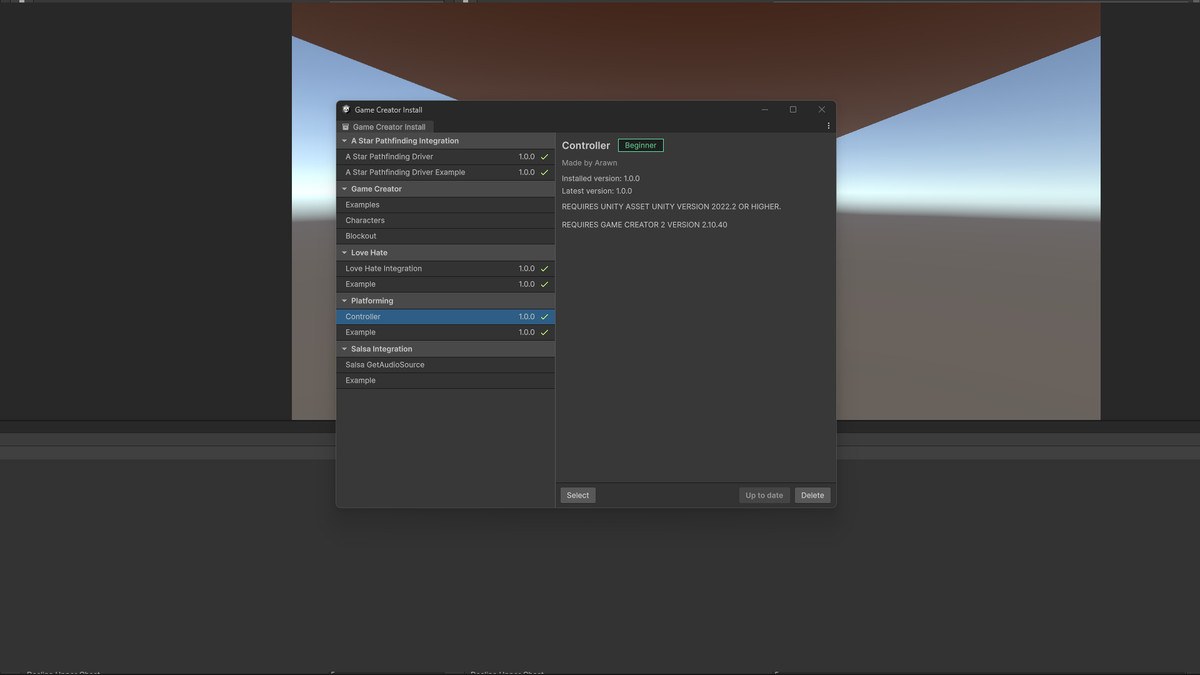Click the REQUIRES UNITY ASSET UNITY VERSION text

[672, 207]
